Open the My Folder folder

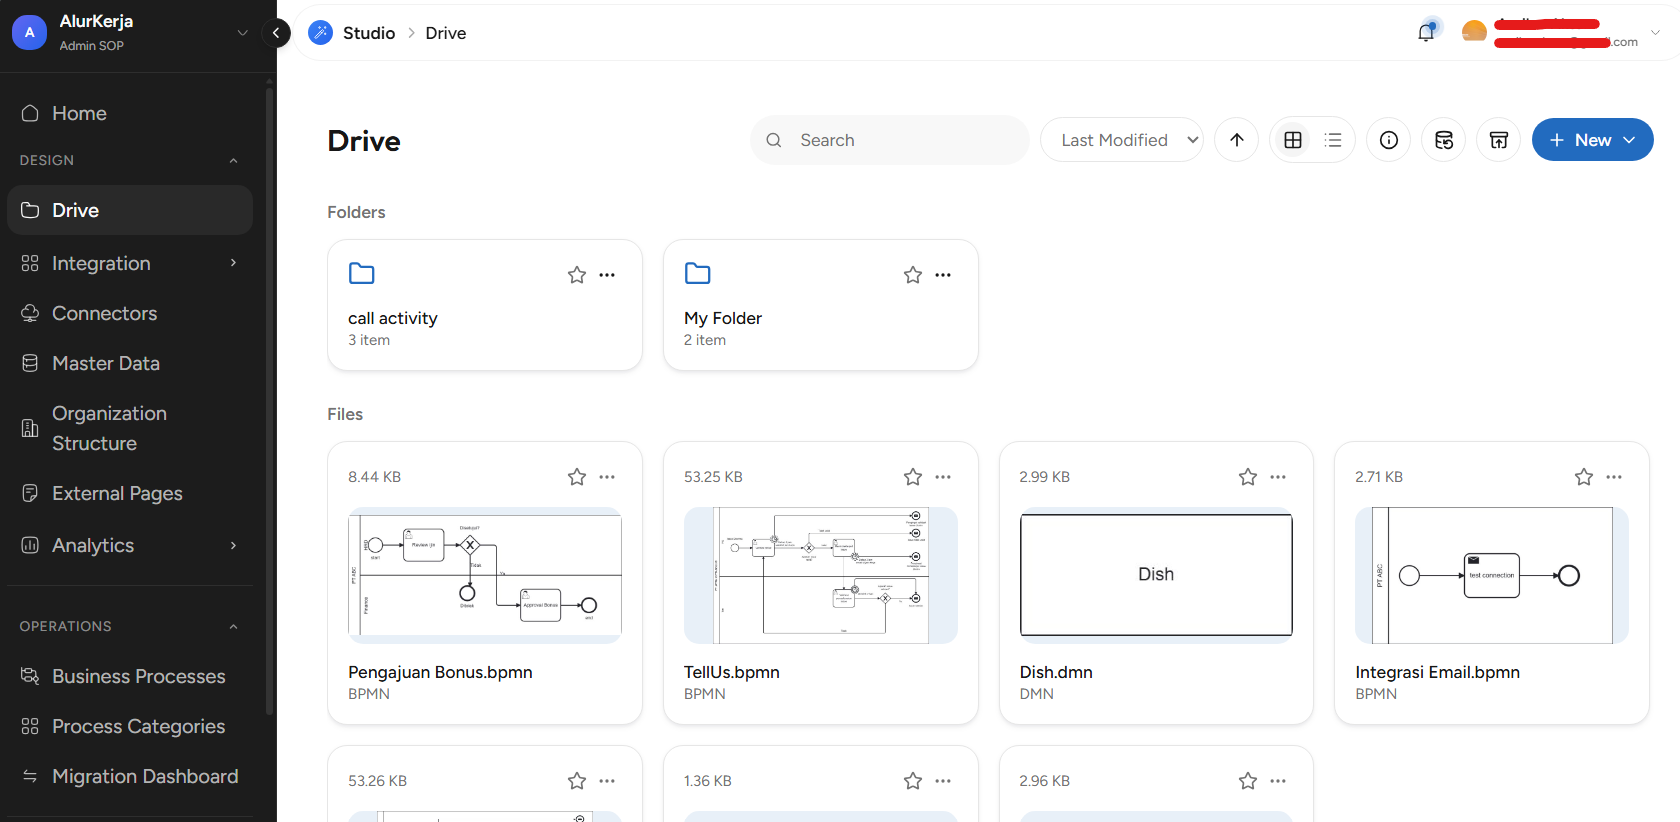click(821, 305)
